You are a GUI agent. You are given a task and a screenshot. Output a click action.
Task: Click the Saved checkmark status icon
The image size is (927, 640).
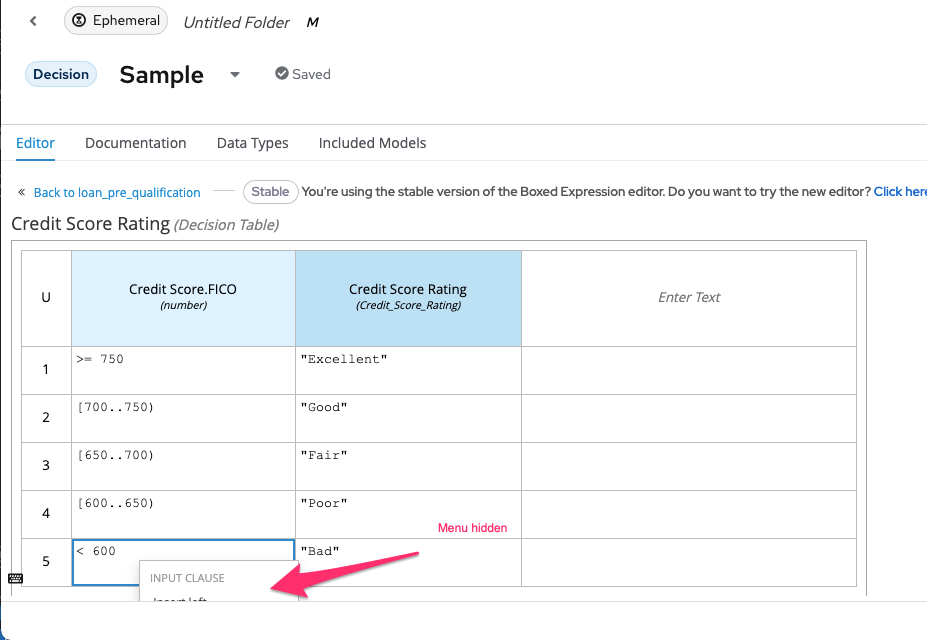point(282,74)
